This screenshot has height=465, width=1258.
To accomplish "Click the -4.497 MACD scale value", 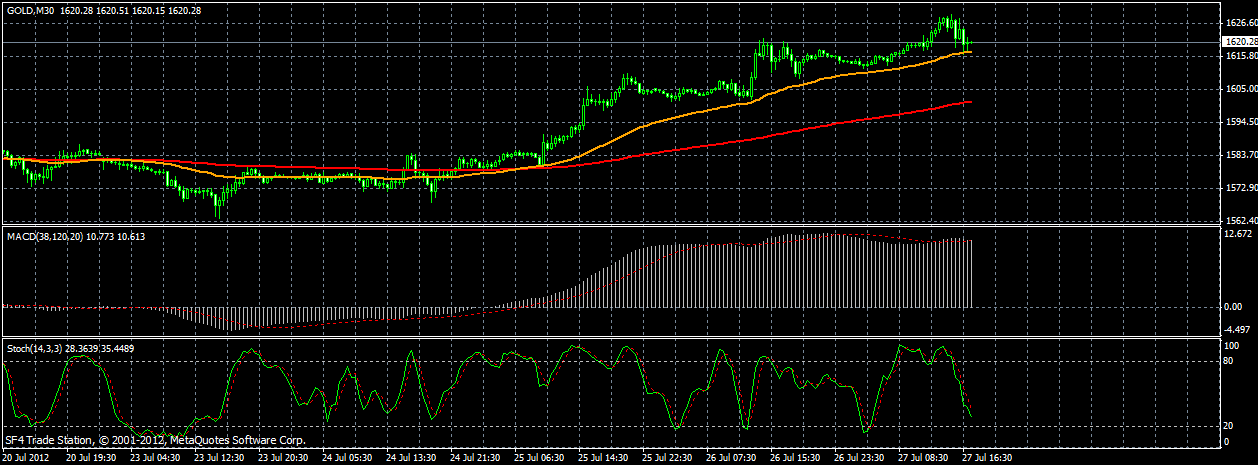I will (x=1238, y=330).
